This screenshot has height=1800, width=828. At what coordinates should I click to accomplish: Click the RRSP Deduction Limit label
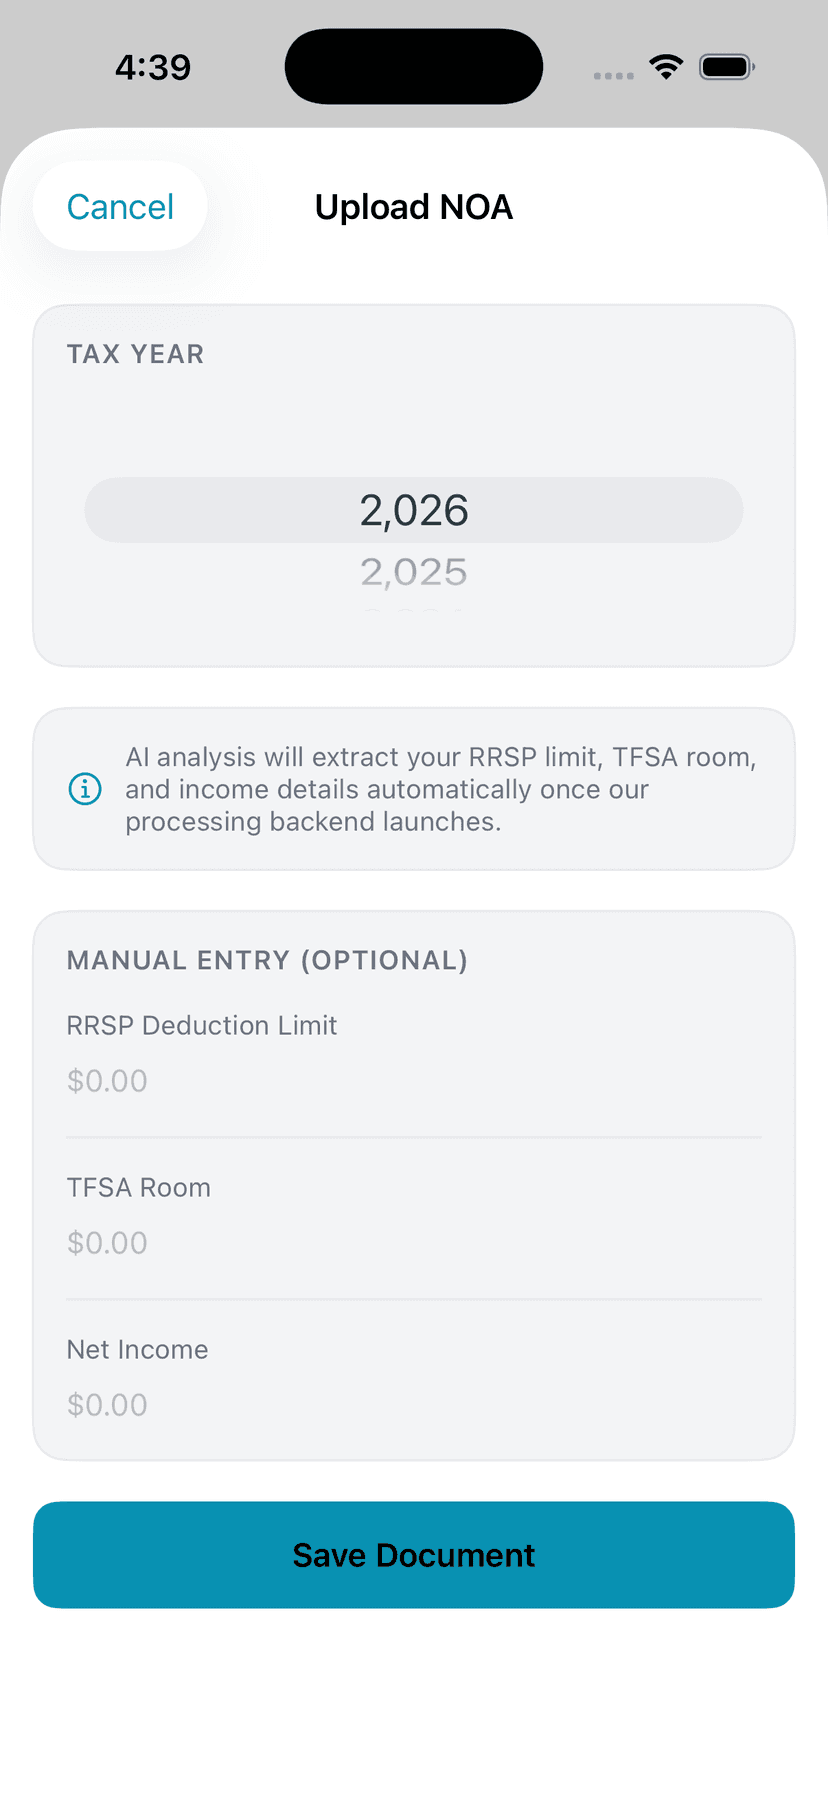[202, 1025]
